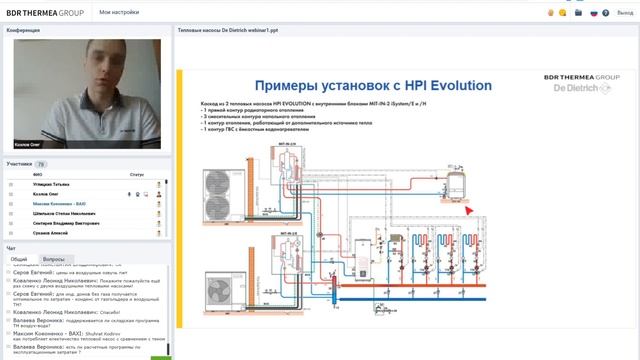Click row handle icon beside Суханов Алексей
The width and height of the screenshot is (640, 360).
click(x=11, y=233)
